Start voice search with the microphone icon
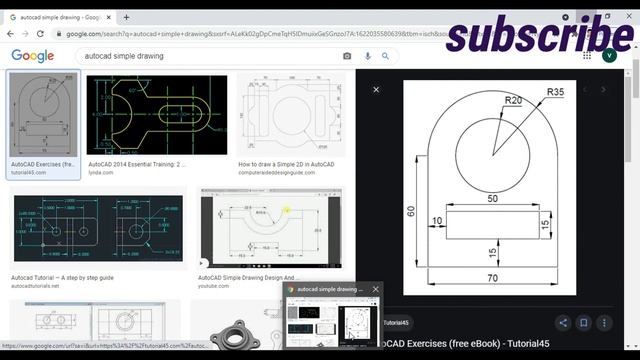Viewport: 640px width, 360px height. (x=368, y=56)
